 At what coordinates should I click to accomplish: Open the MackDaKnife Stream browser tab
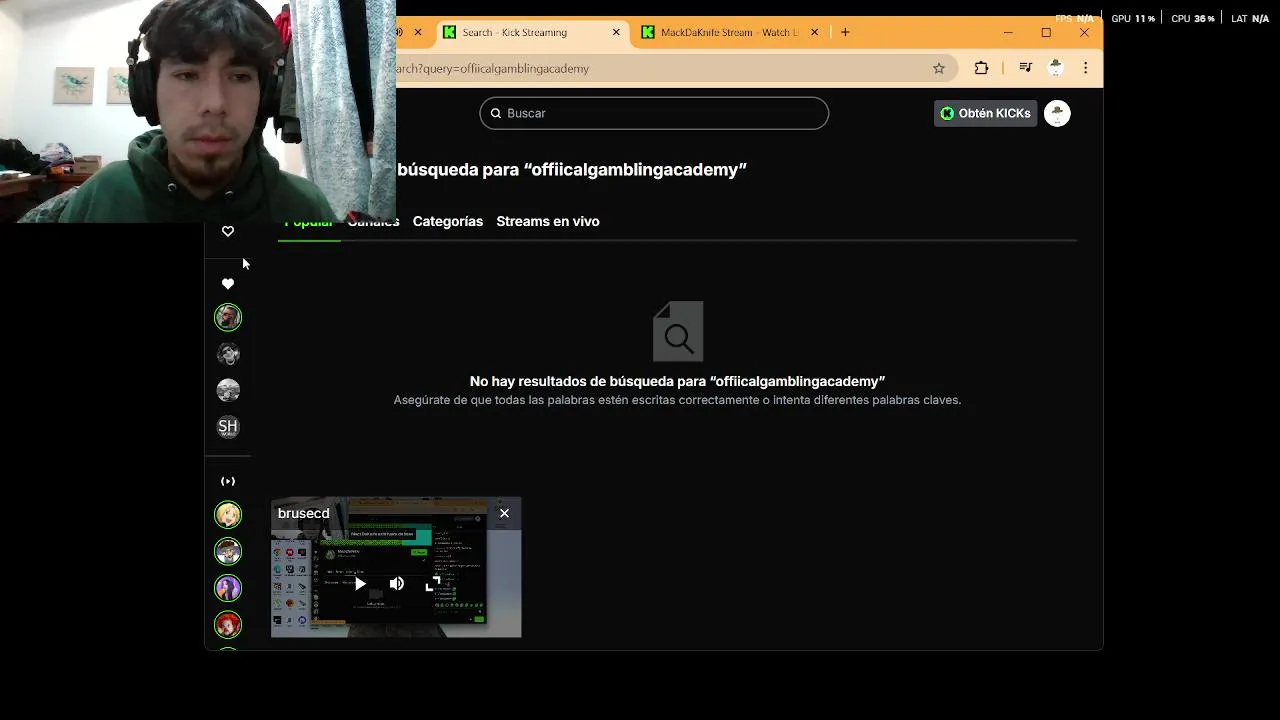tap(732, 32)
